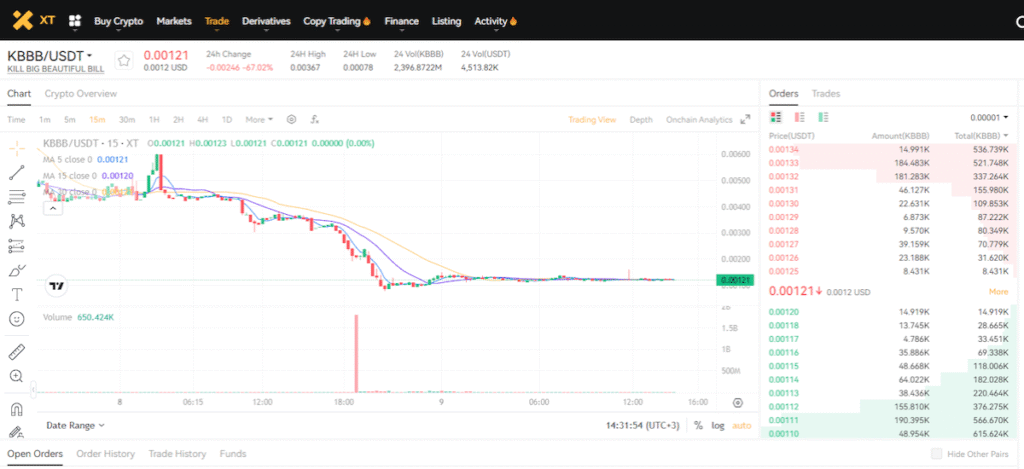Switch chart to Depth view
Viewport: 1024px width, 469px height.
(x=640, y=120)
